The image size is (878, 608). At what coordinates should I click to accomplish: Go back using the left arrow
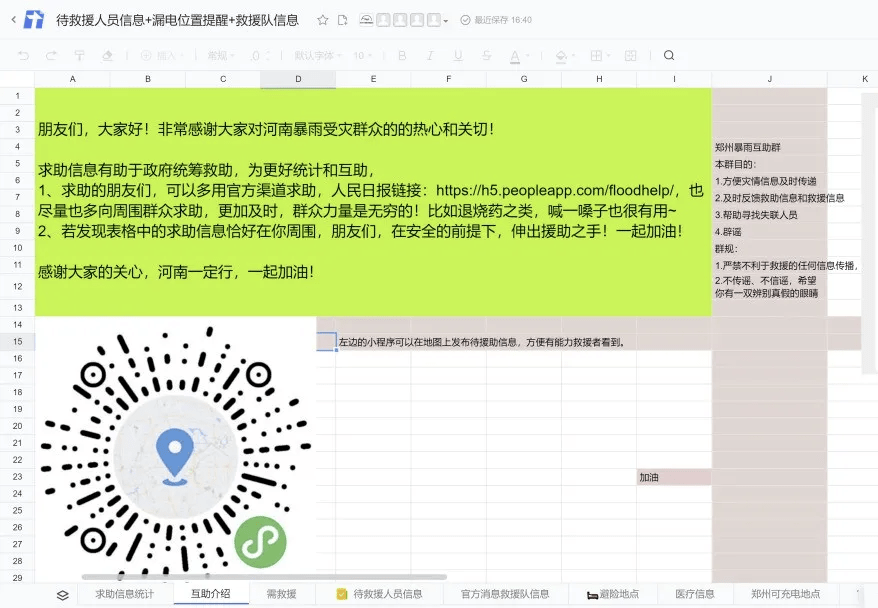[14, 20]
